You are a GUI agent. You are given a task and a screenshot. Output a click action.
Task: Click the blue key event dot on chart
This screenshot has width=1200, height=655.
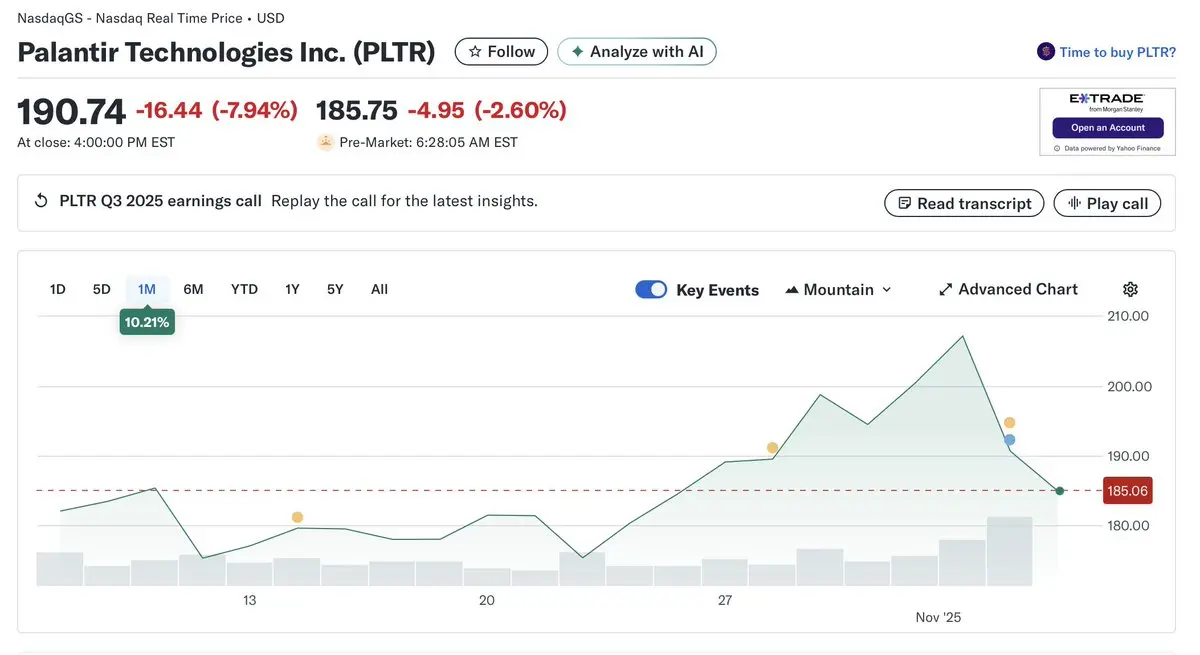point(1010,440)
